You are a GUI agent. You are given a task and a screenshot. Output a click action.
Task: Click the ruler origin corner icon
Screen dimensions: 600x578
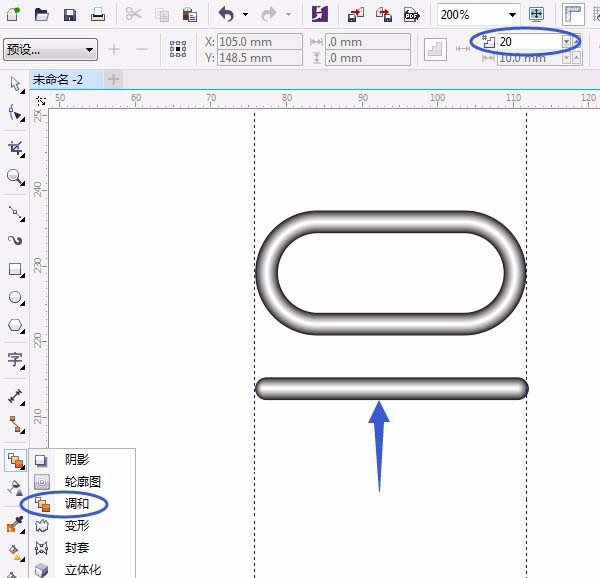click(x=41, y=101)
